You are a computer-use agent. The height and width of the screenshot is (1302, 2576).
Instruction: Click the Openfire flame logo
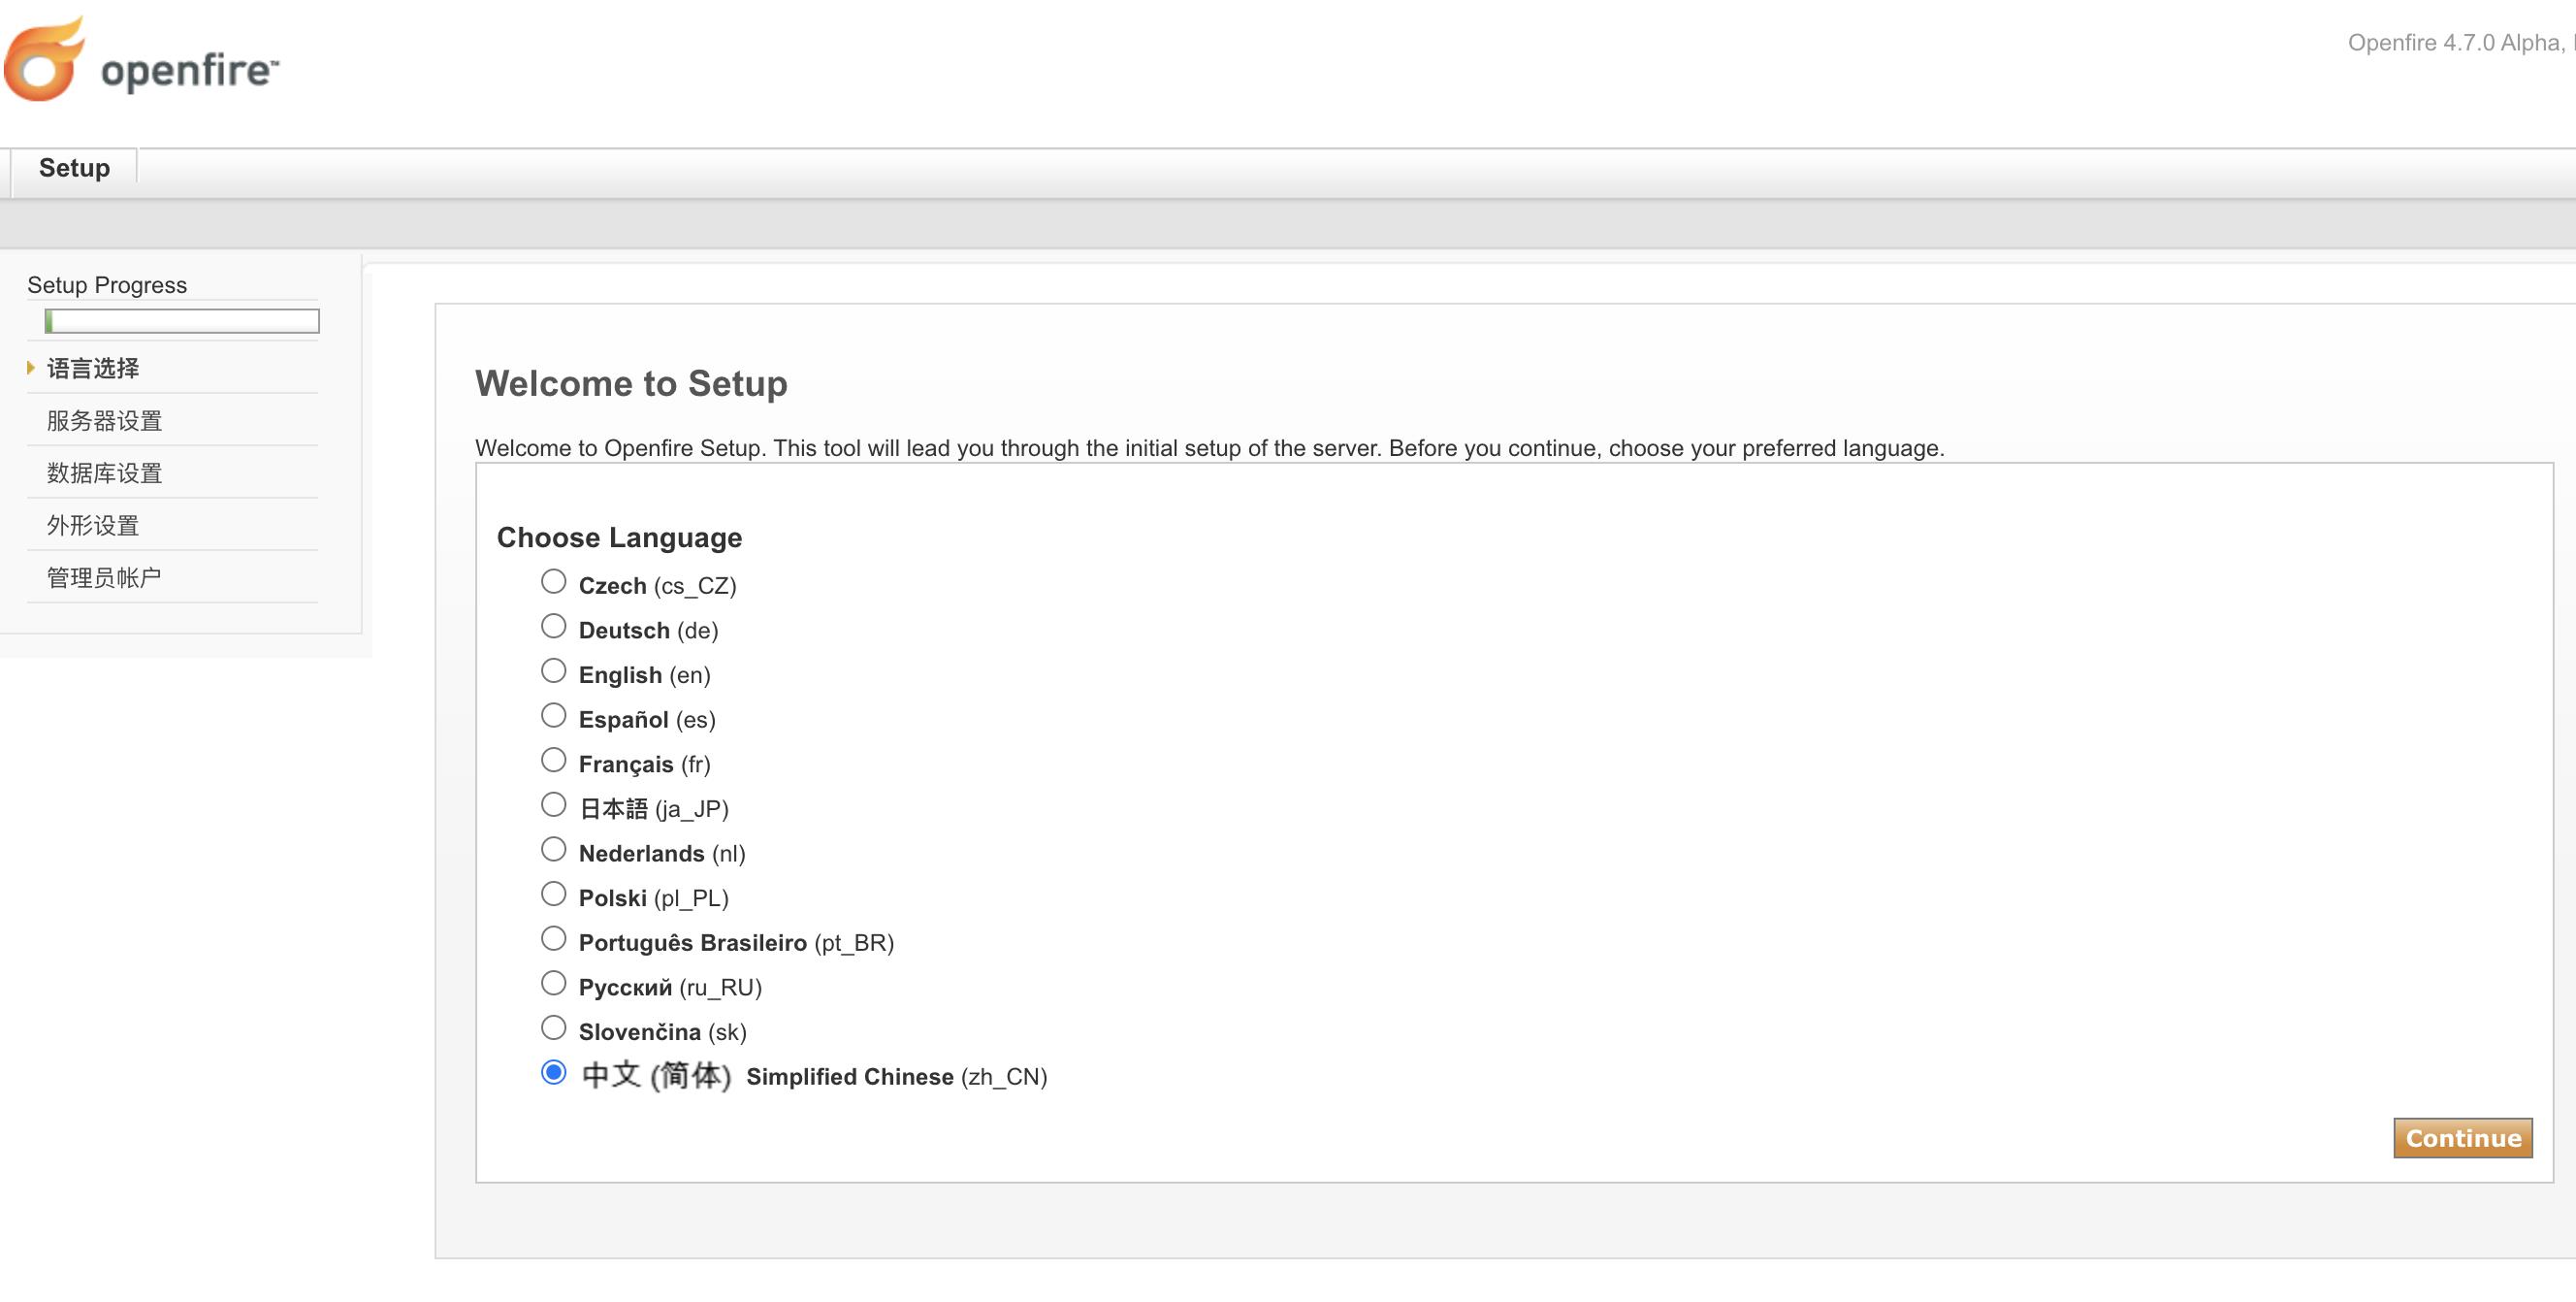pos(44,59)
